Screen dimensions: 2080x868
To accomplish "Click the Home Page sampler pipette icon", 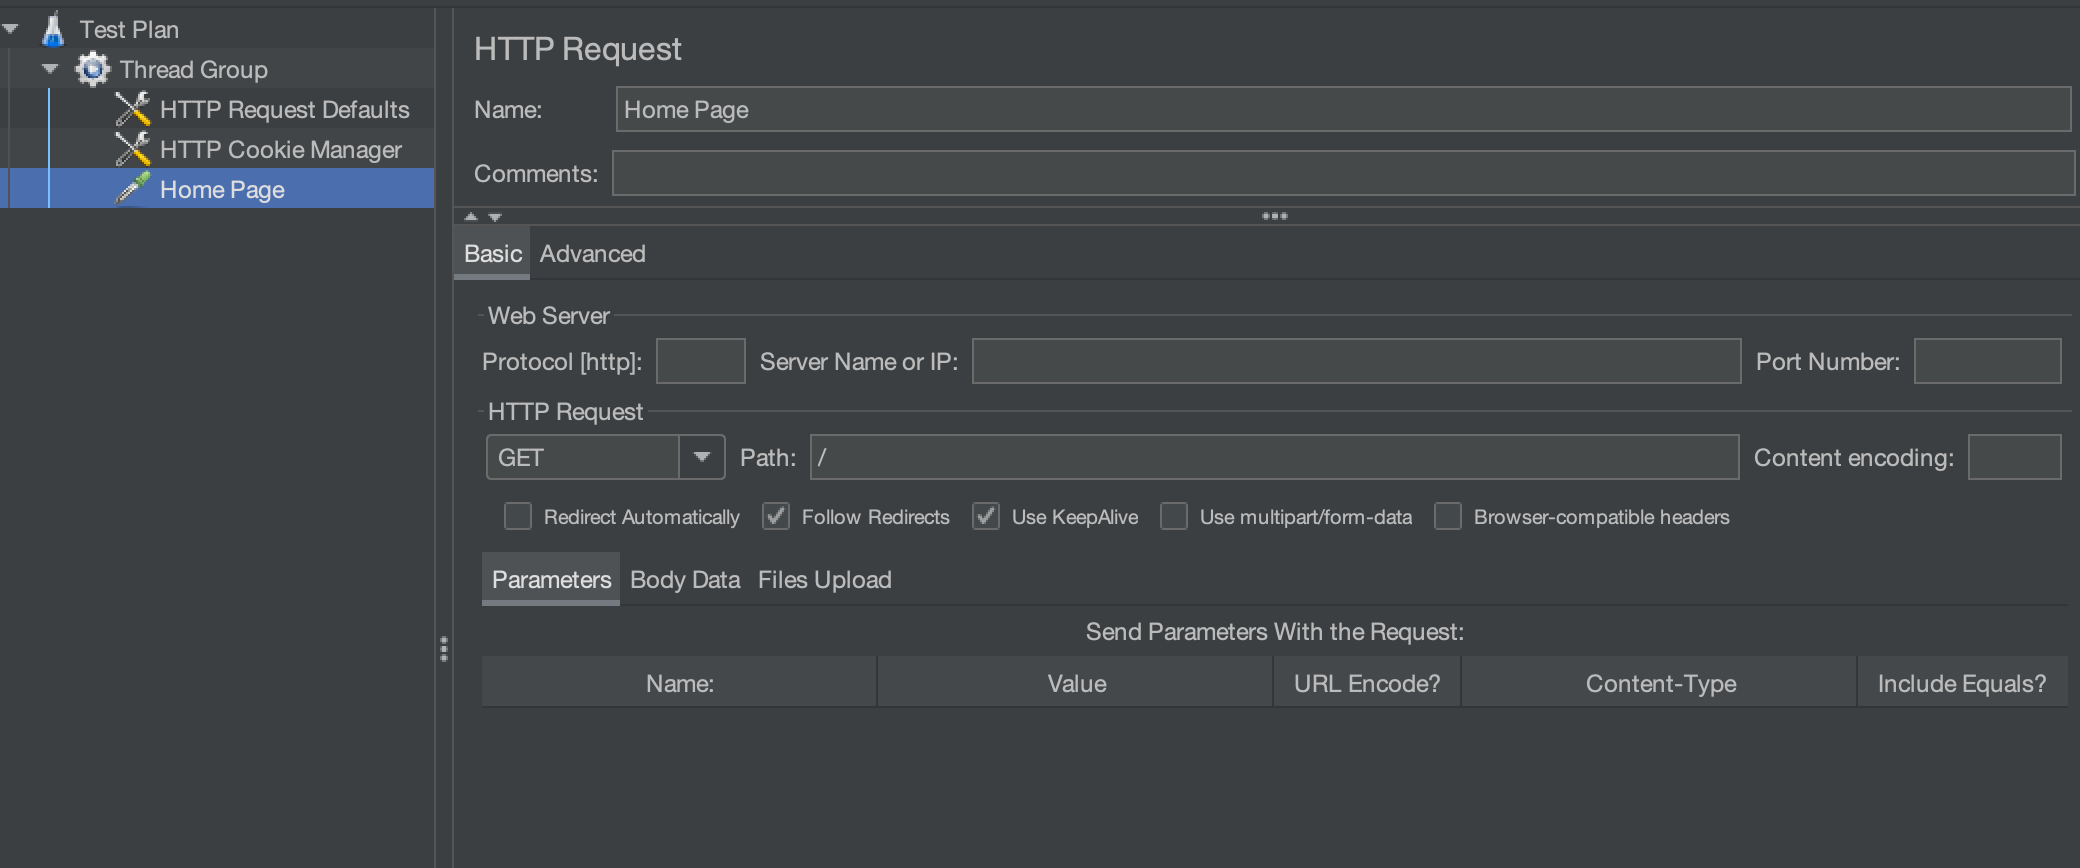I will tap(133, 188).
